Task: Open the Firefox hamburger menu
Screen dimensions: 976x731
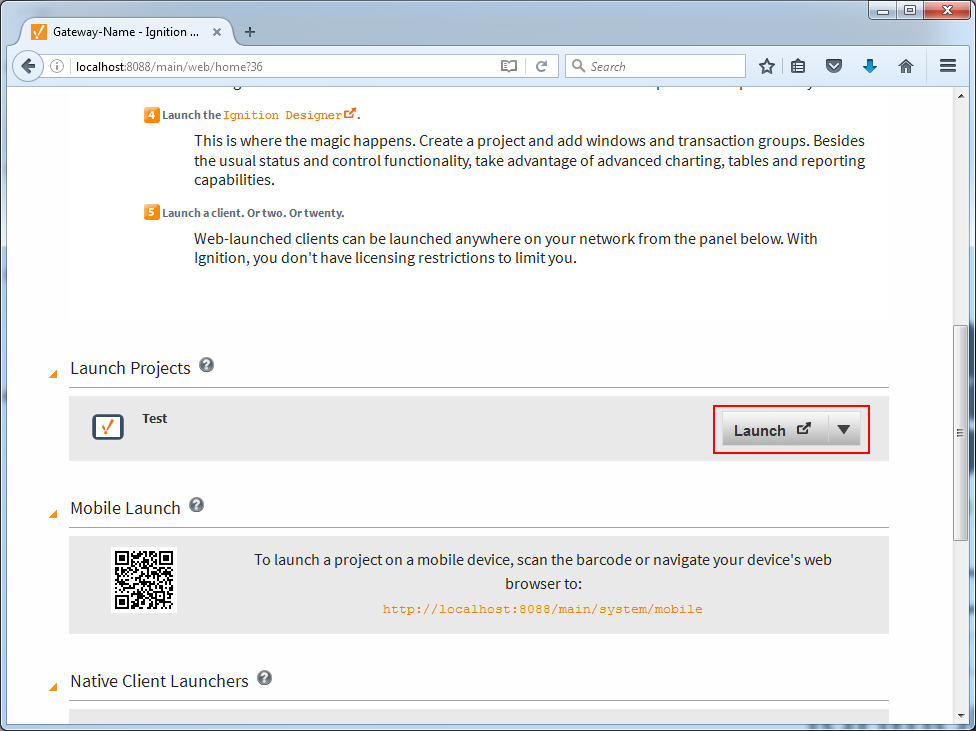Action: point(947,66)
